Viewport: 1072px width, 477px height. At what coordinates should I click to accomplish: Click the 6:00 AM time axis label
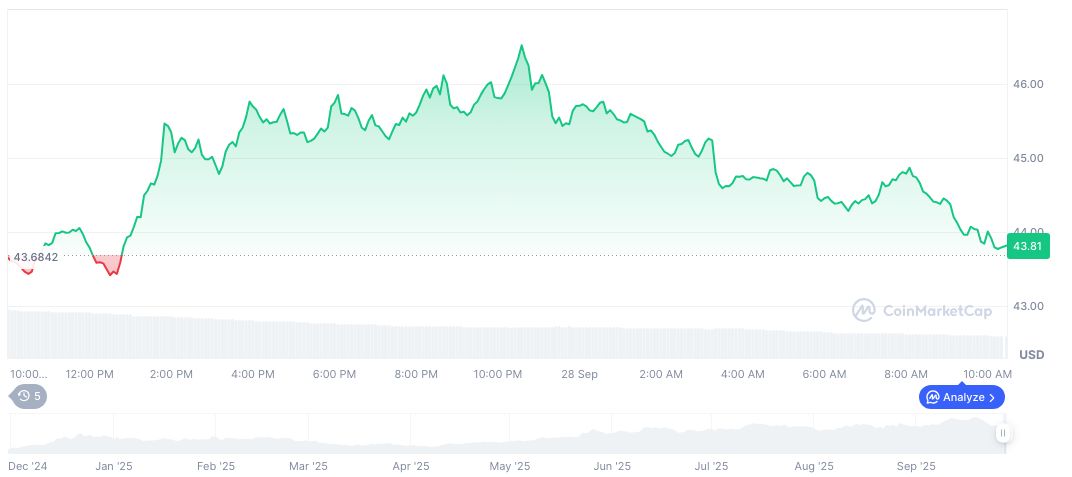tap(826, 374)
